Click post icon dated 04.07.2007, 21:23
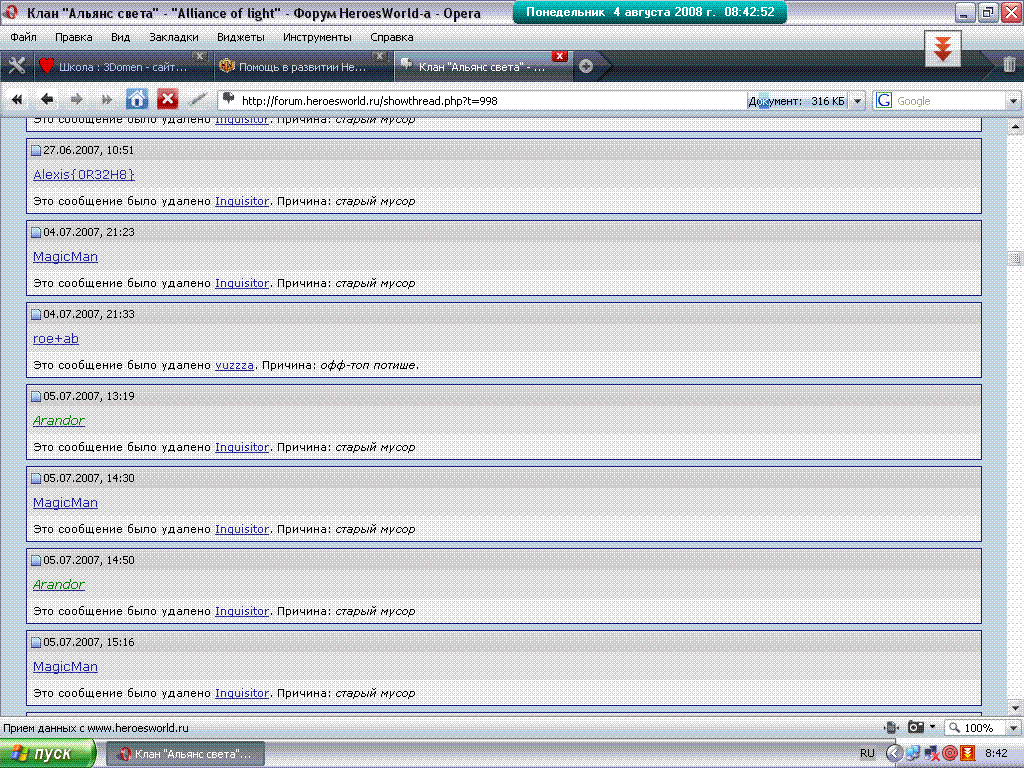 [x=36, y=232]
